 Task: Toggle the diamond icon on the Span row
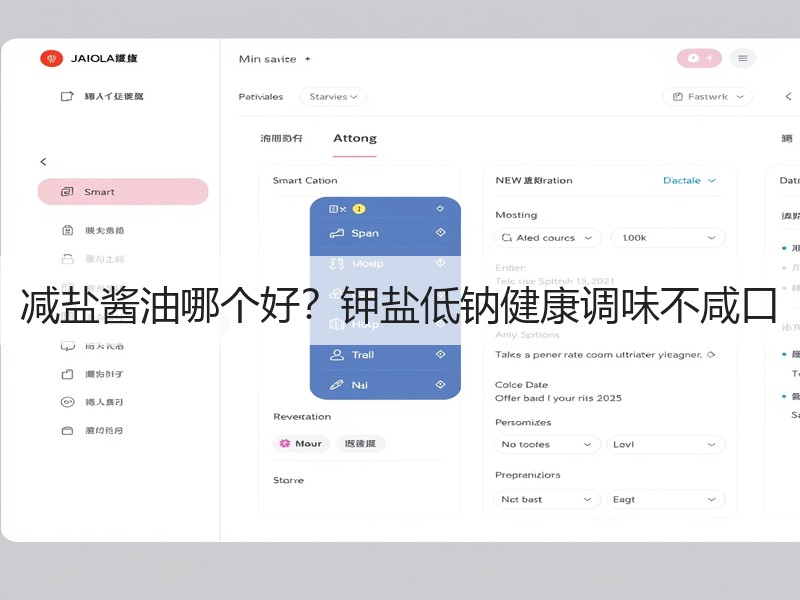point(441,233)
